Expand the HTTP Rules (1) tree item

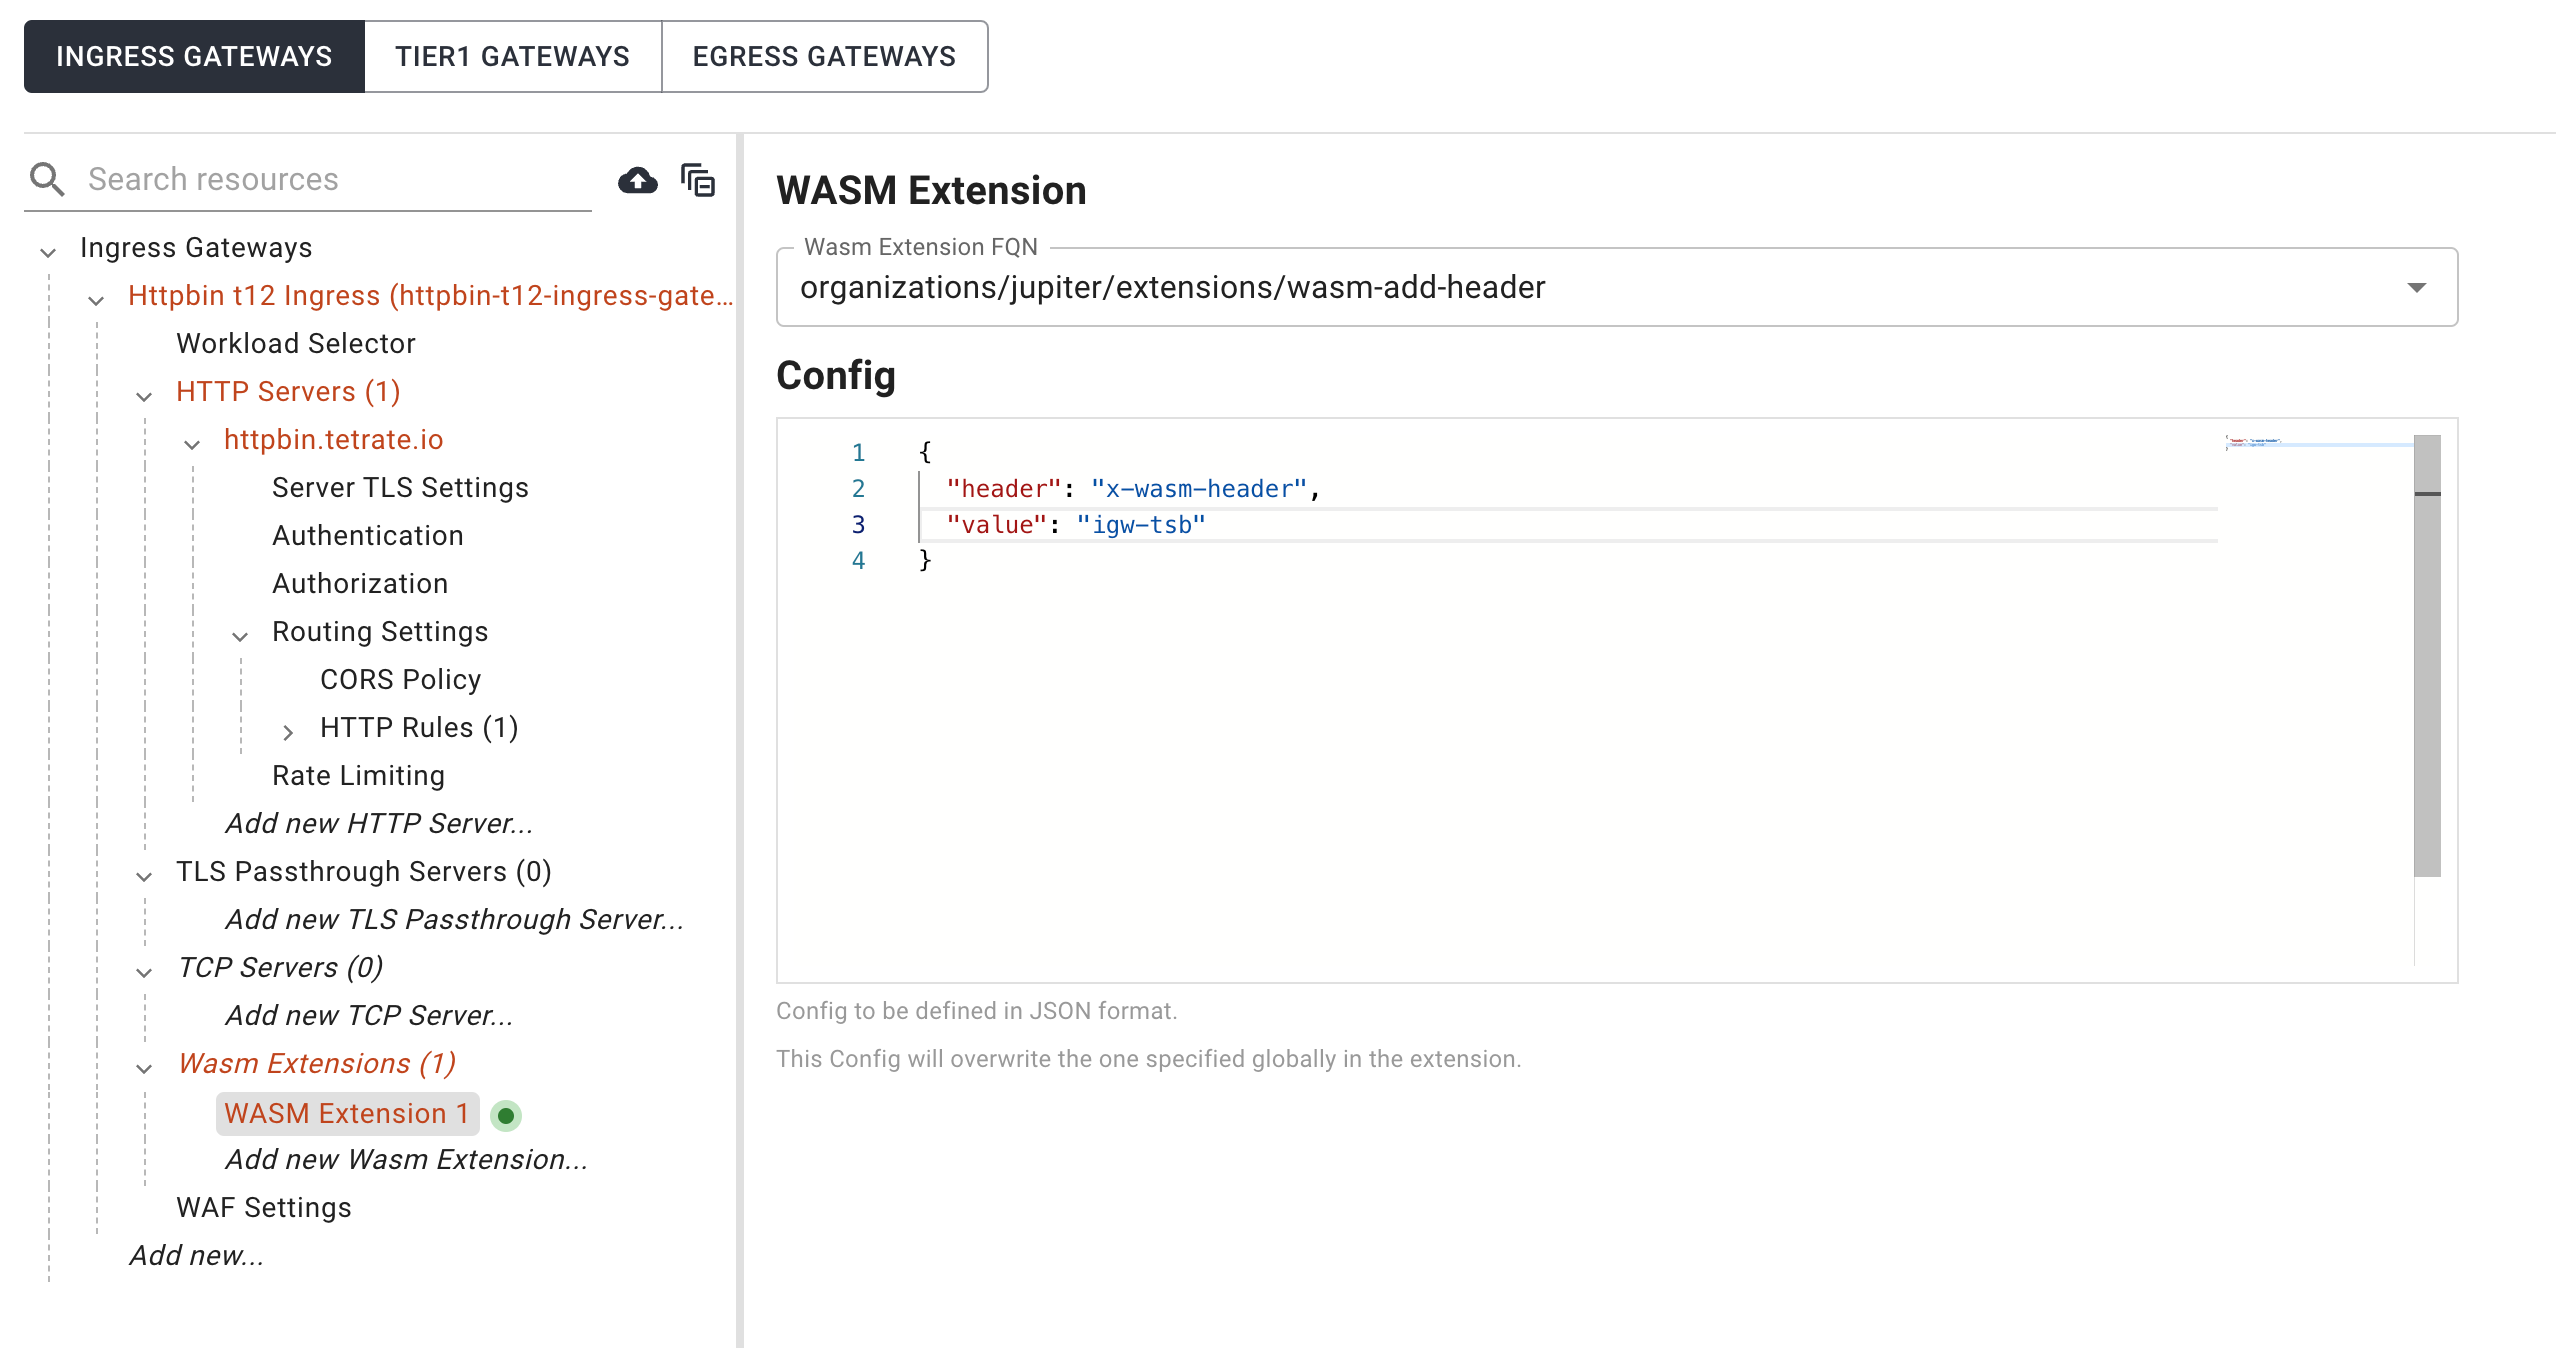click(x=294, y=731)
